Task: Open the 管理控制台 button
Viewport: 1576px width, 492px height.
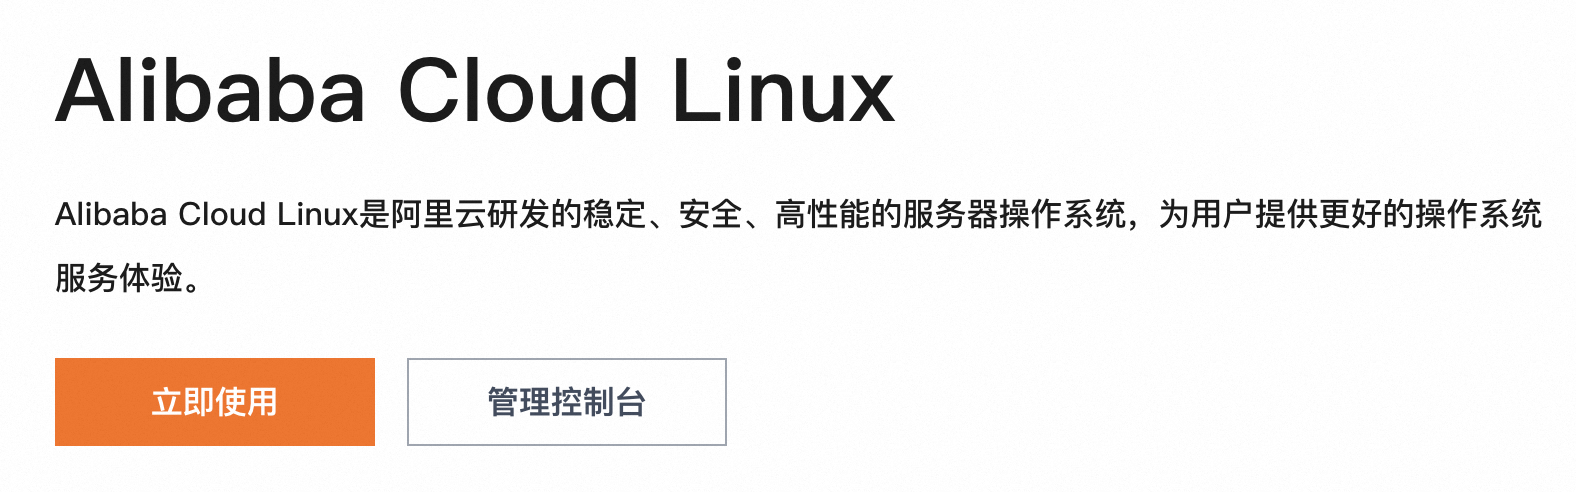Action: 566,402
